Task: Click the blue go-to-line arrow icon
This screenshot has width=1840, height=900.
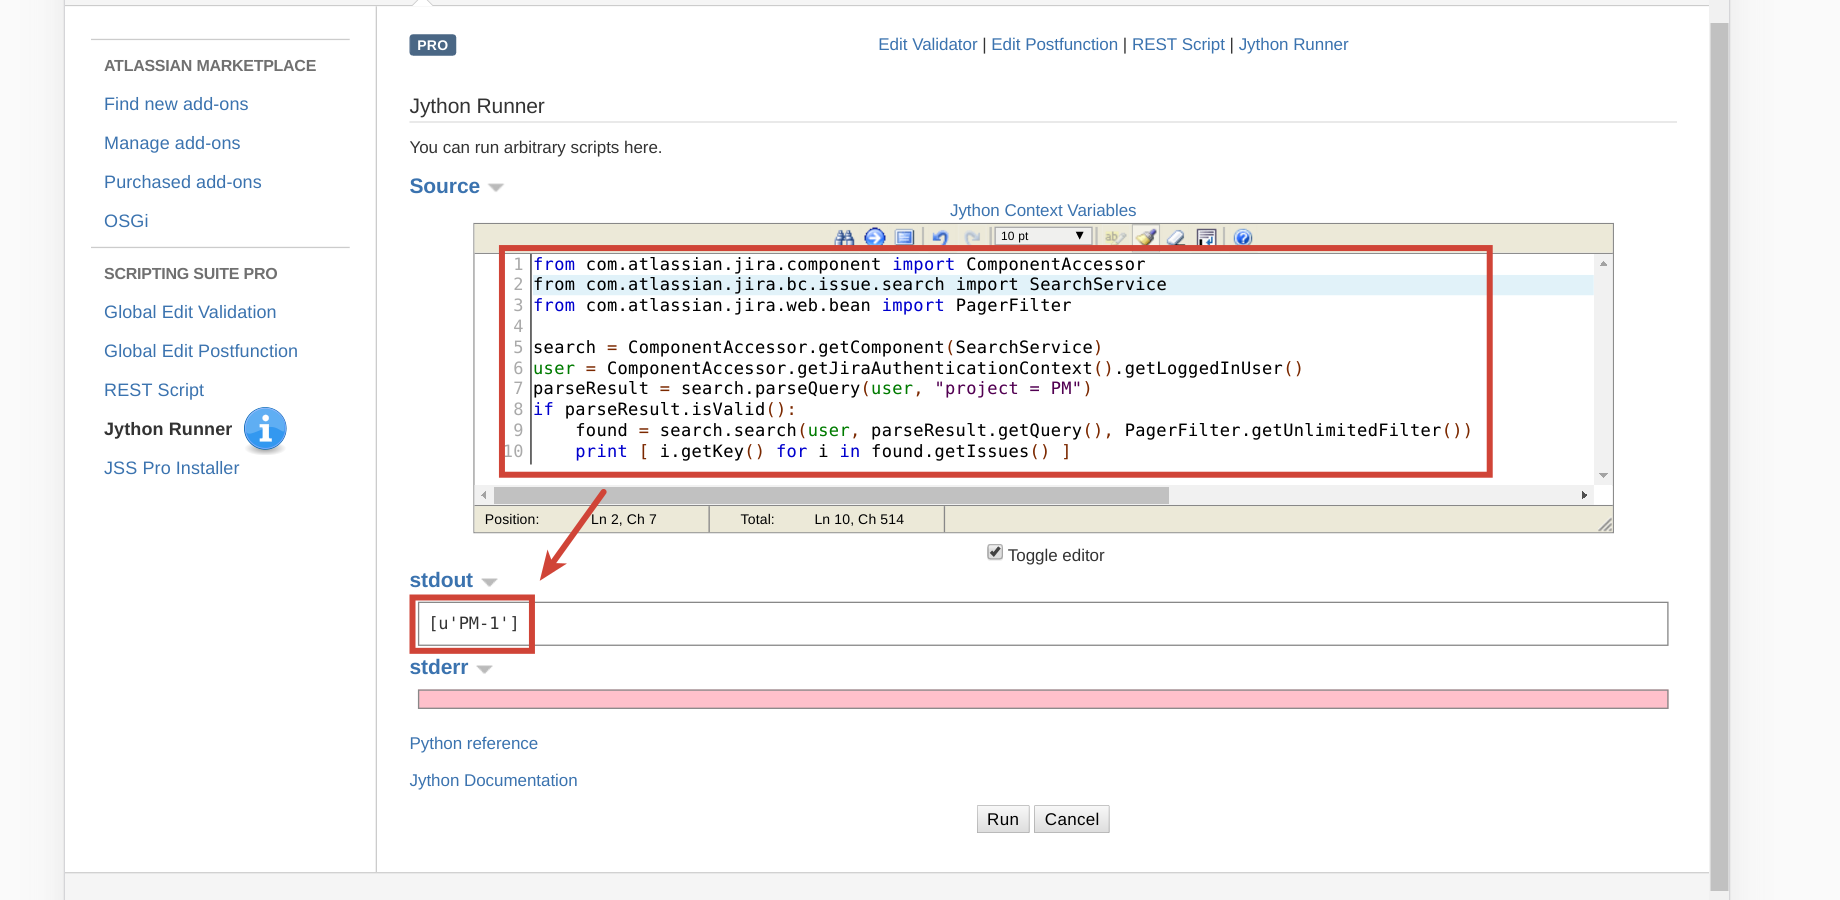Action: click(x=875, y=237)
